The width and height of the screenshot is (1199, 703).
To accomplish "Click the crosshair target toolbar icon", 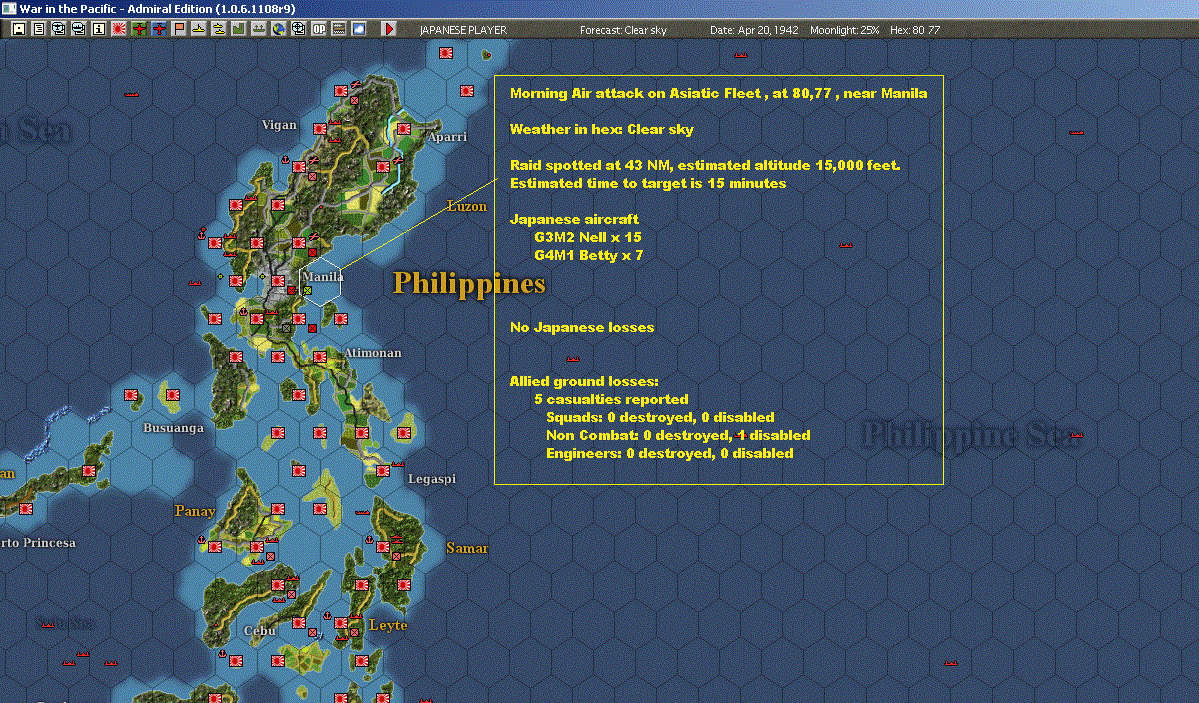I will (298, 29).
